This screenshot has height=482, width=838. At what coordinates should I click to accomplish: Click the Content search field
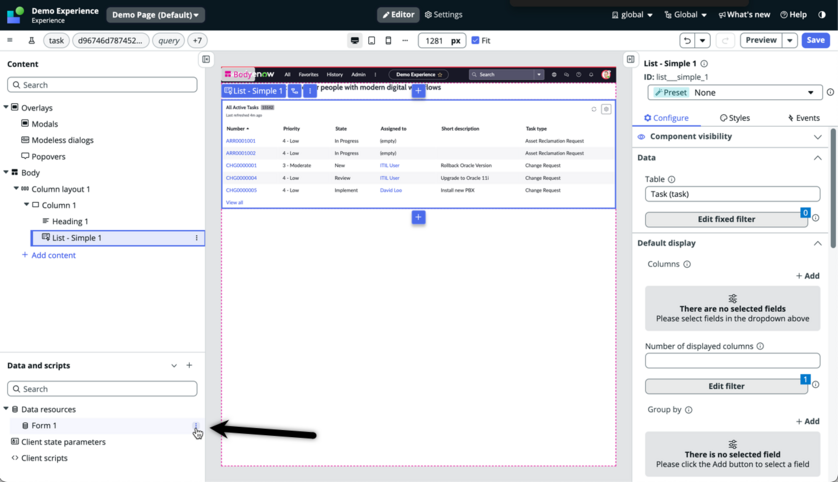pos(102,84)
